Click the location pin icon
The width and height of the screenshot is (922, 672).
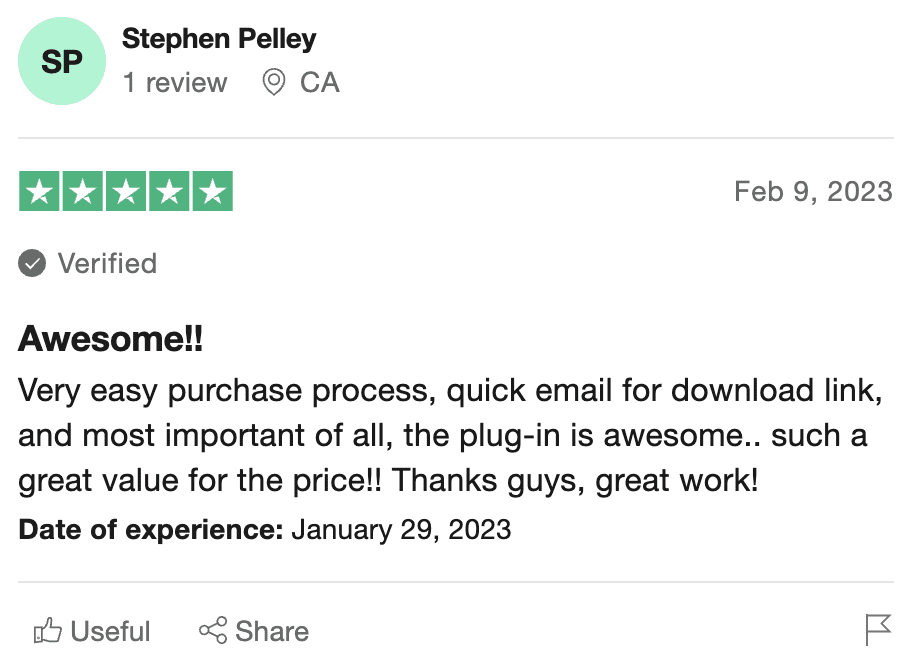(273, 82)
